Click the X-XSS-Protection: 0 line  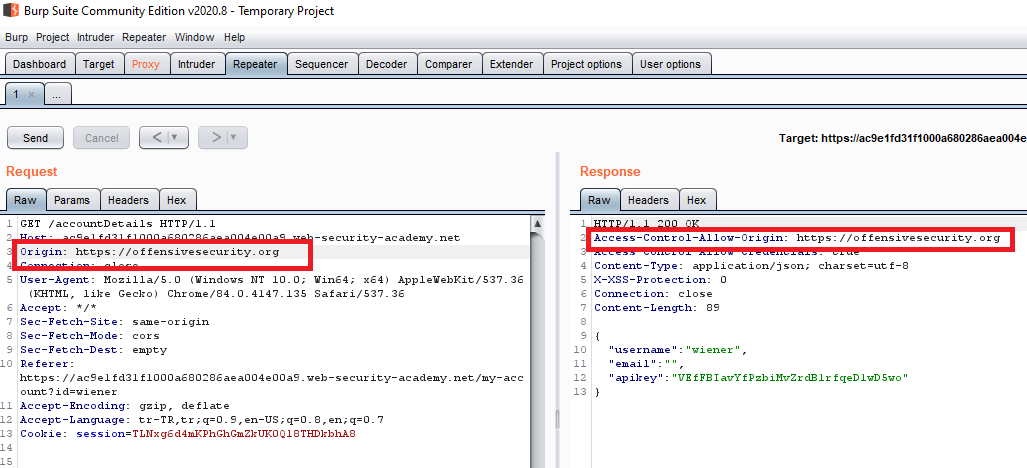660,279
